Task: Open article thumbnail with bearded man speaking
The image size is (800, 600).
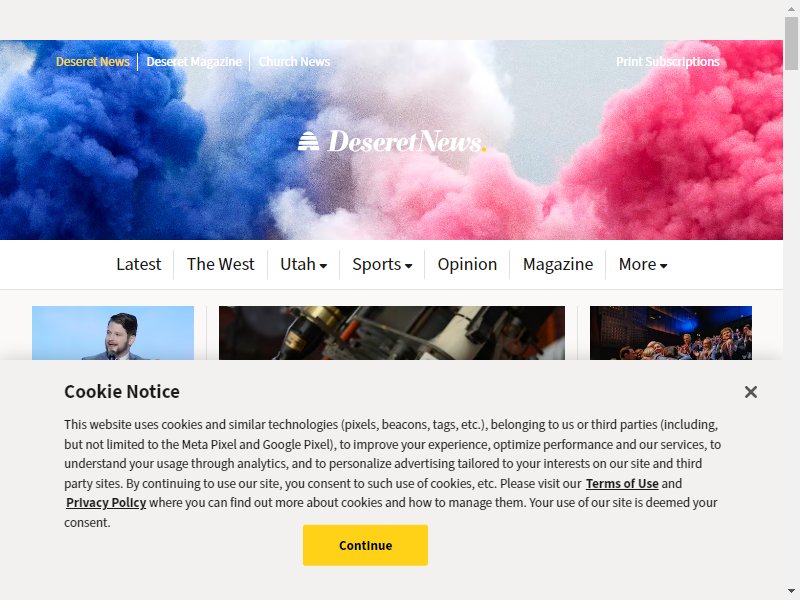Action: click(113, 333)
